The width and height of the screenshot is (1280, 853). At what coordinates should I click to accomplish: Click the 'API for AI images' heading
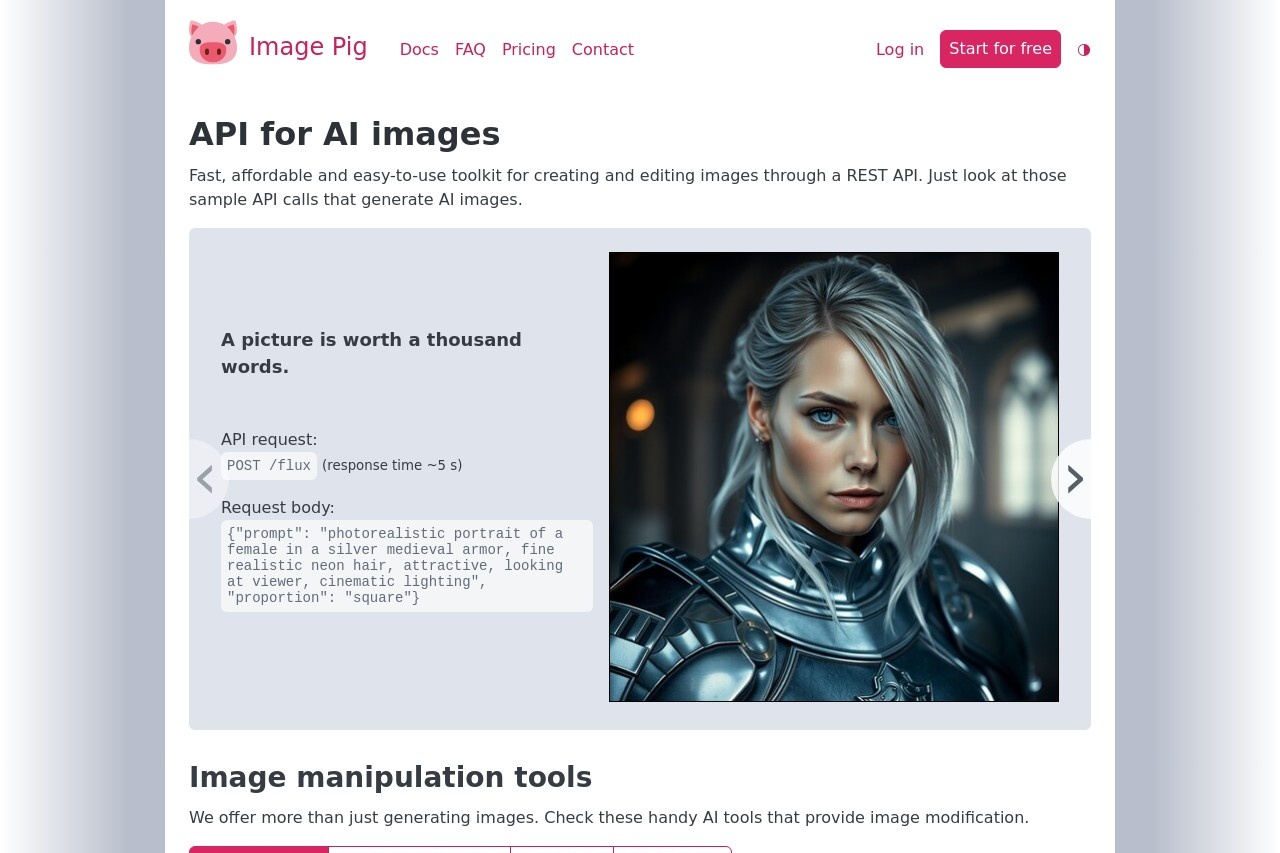[x=345, y=134]
